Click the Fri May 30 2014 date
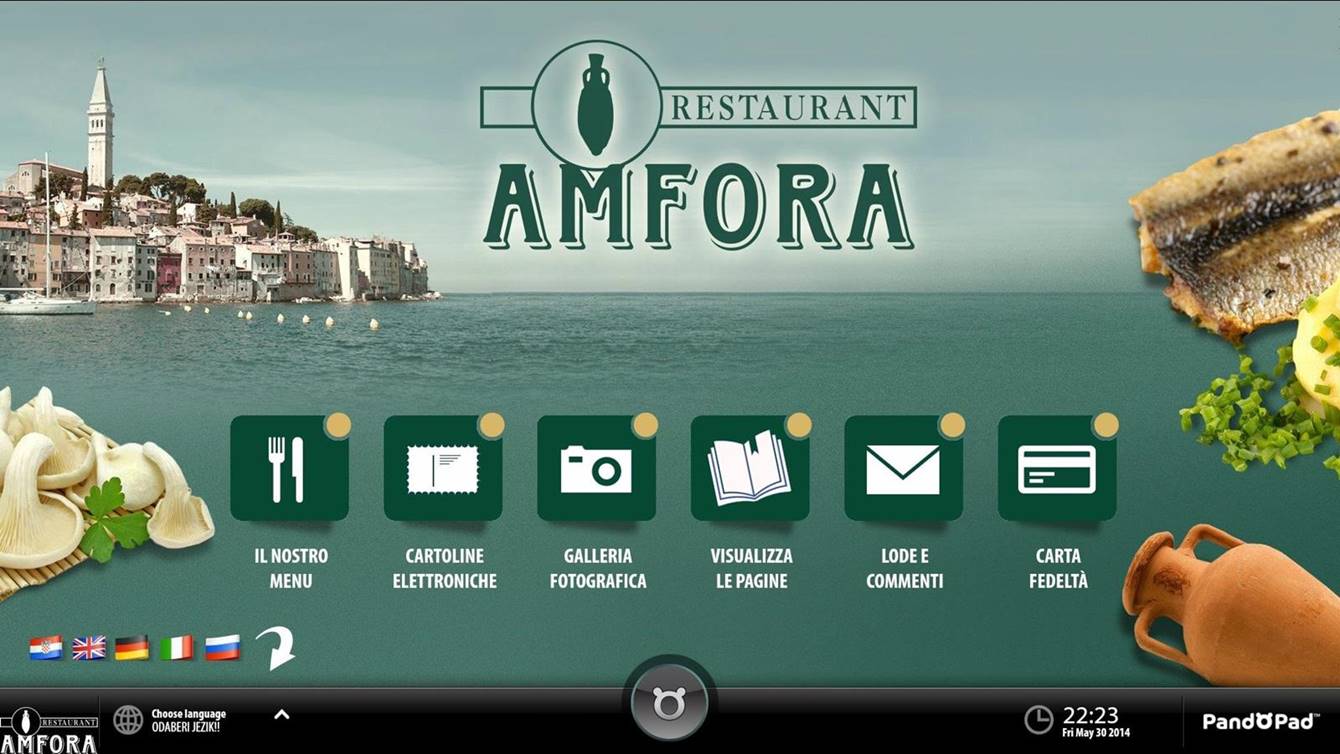This screenshot has width=1340, height=754. click(1096, 733)
